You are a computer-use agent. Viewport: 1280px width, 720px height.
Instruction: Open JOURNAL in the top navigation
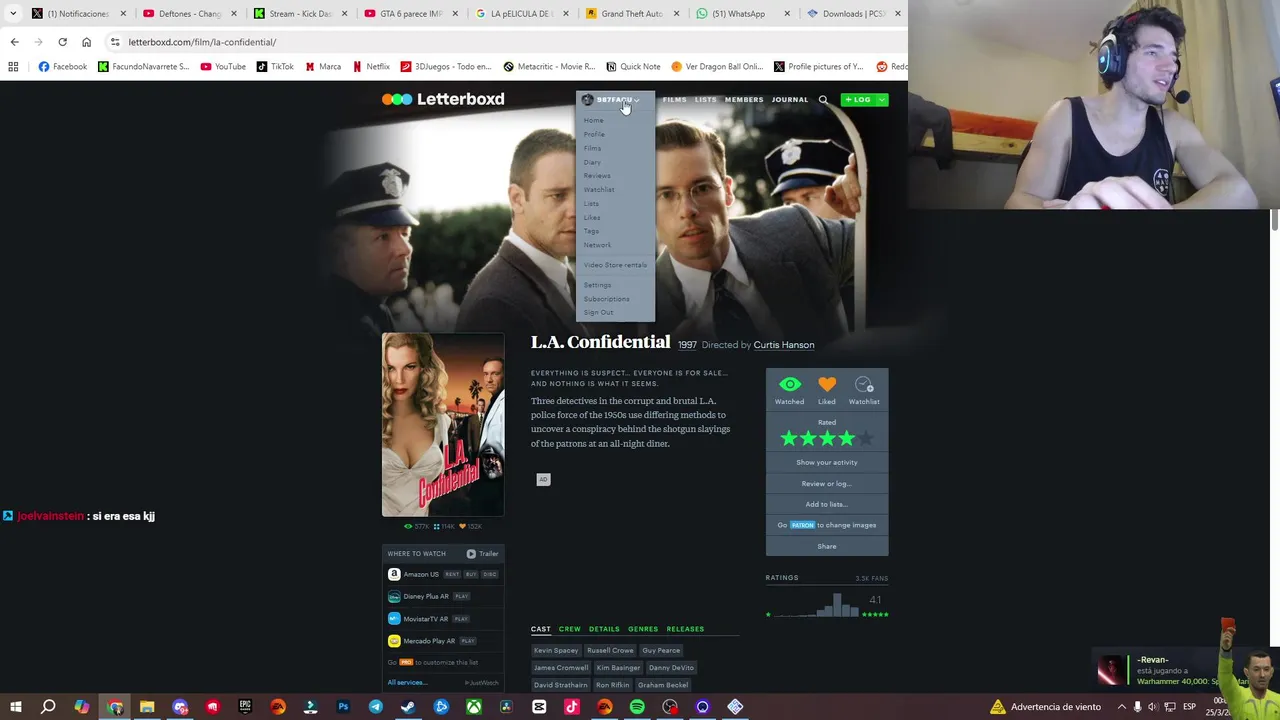coord(790,100)
